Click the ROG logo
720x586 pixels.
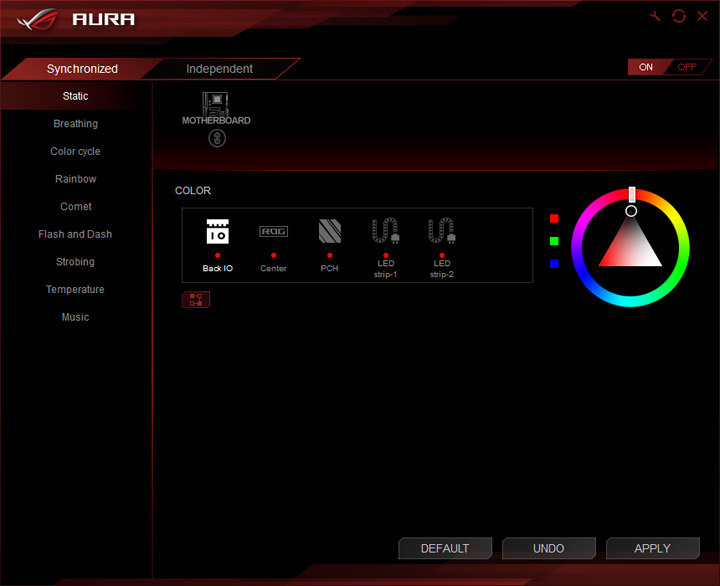tap(38, 19)
